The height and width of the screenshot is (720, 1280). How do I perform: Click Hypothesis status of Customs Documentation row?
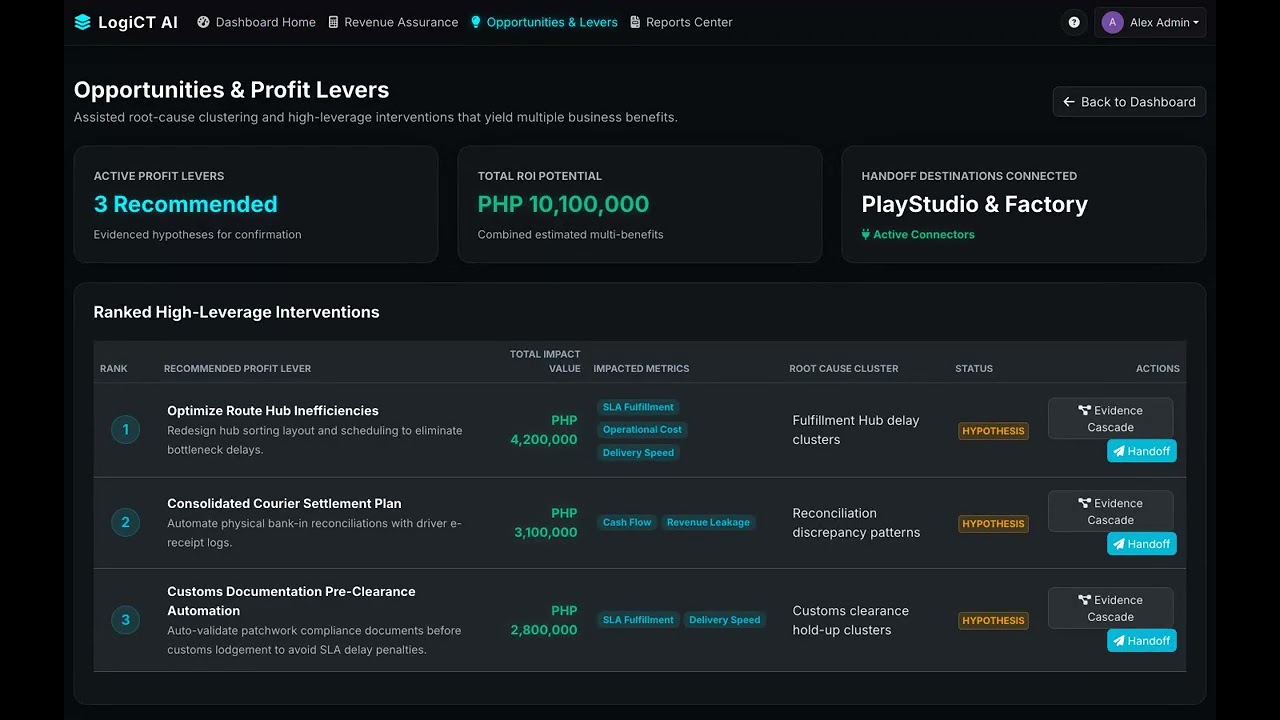(993, 621)
